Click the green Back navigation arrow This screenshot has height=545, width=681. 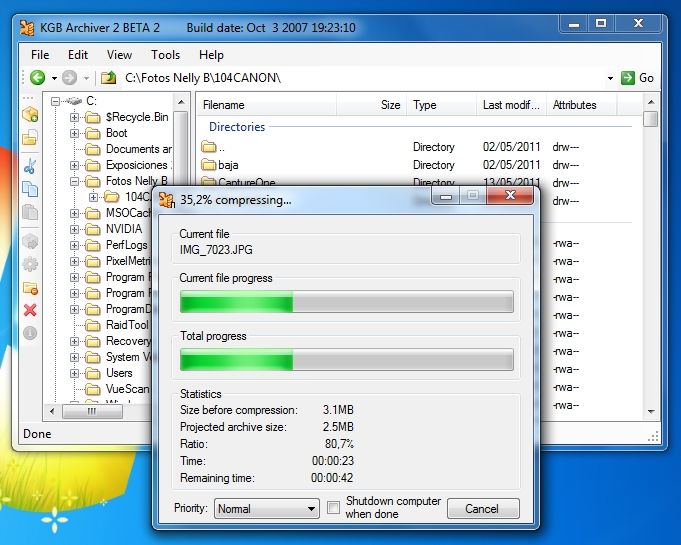coord(38,78)
